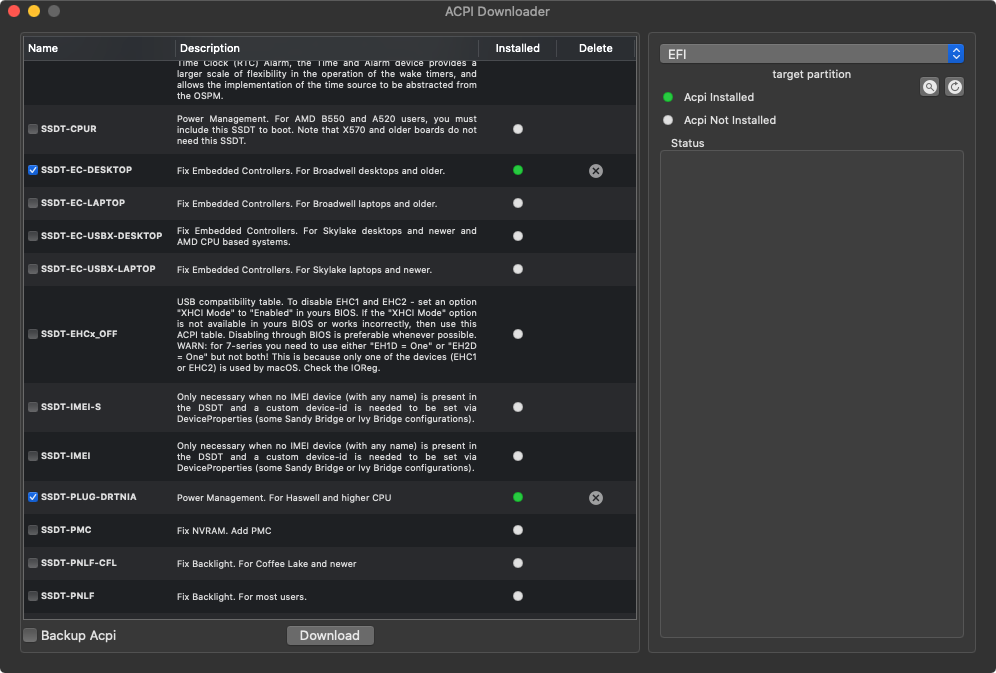Open the EFI target partition dropdown
This screenshot has width=996, height=673.
tap(812, 54)
